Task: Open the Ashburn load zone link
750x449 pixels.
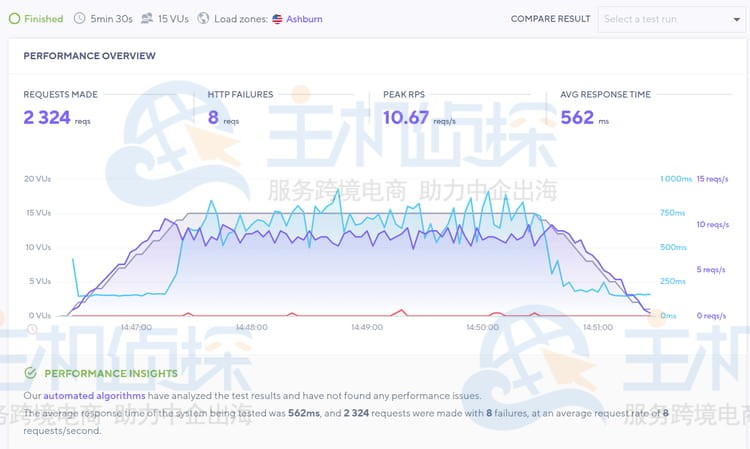Action: pyautogui.click(x=305, y=19)
